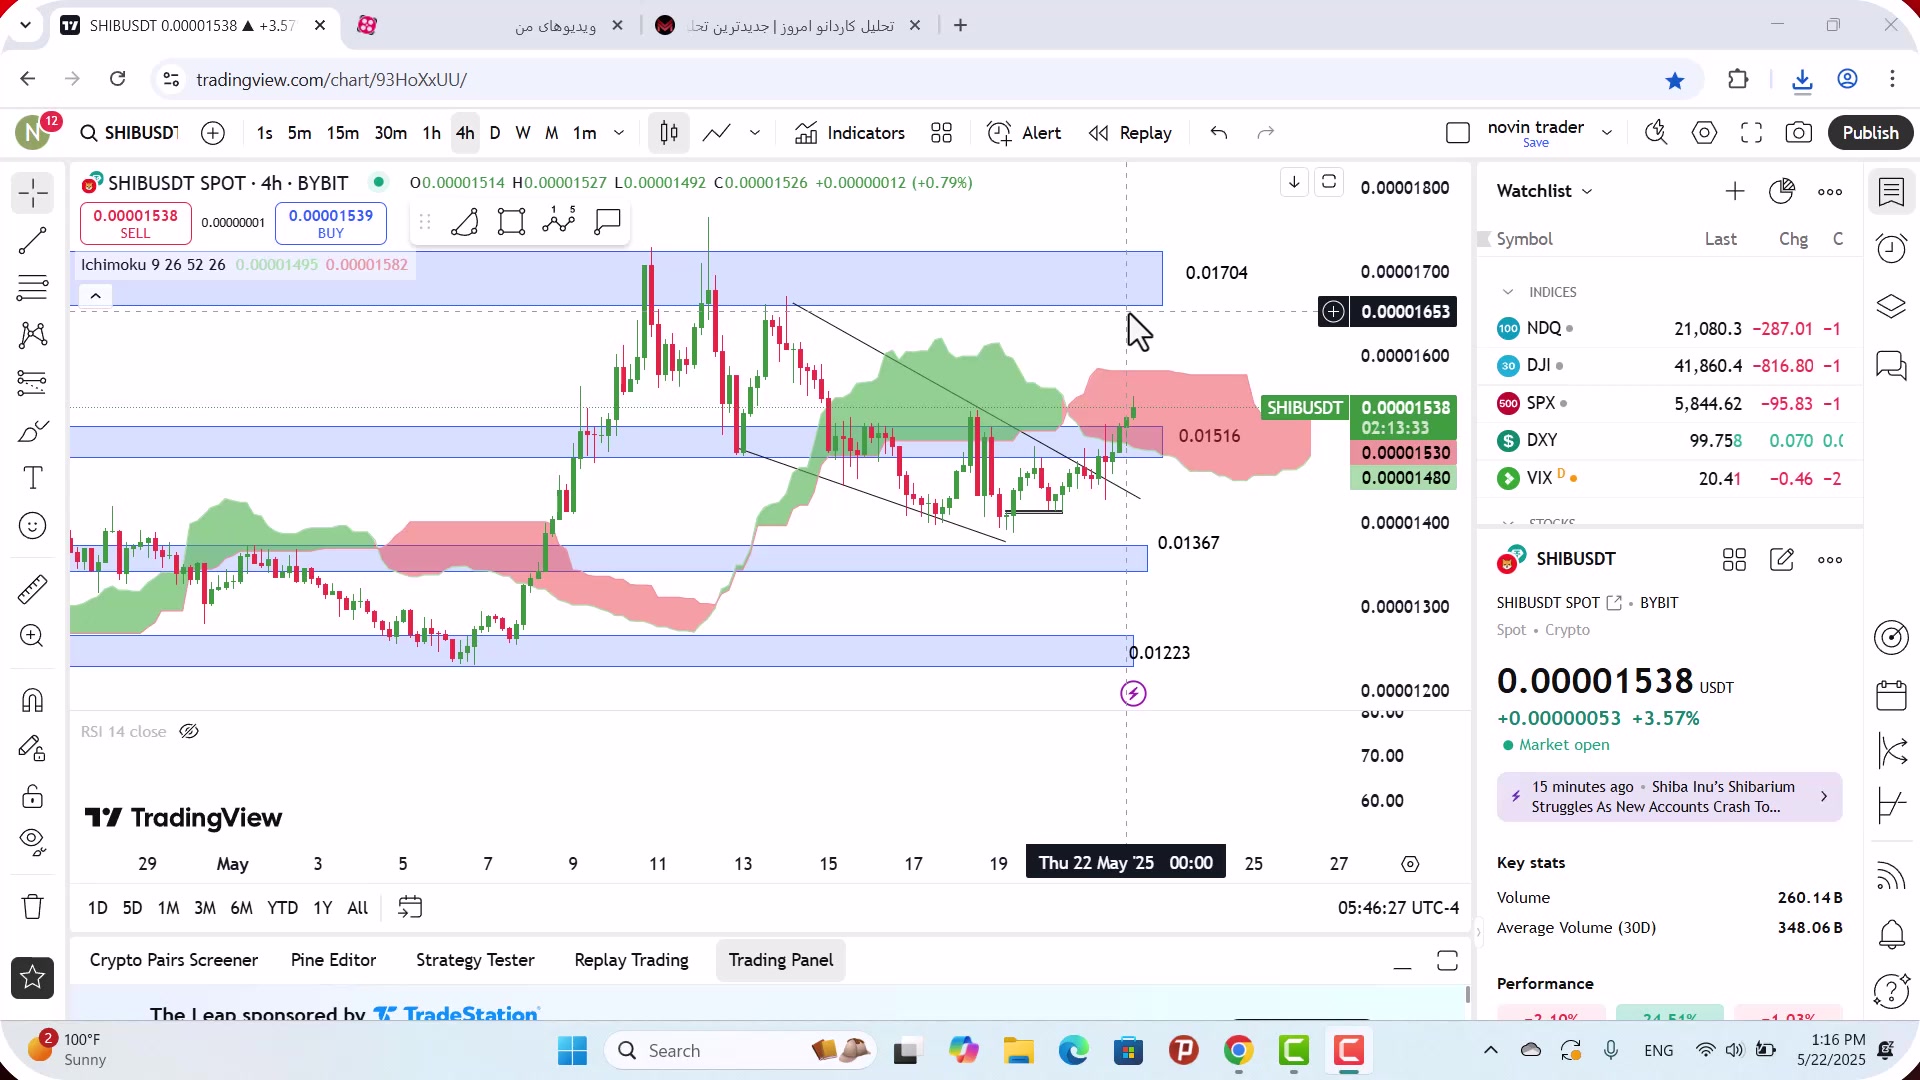Open the Windows Start menu

(x=572, y=1051)
